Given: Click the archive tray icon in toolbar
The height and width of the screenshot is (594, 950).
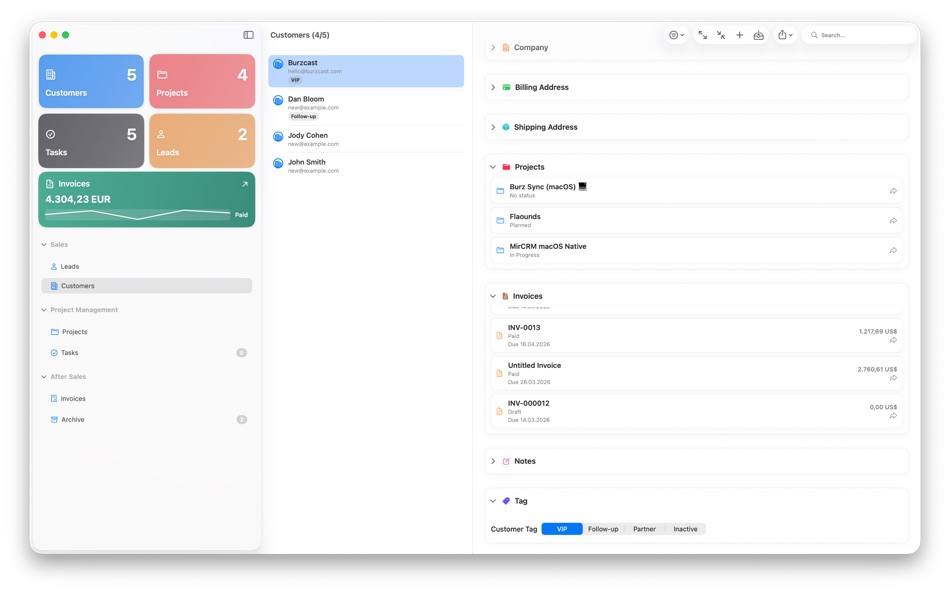Looking at the screenshot, I should tap(759, 35).
